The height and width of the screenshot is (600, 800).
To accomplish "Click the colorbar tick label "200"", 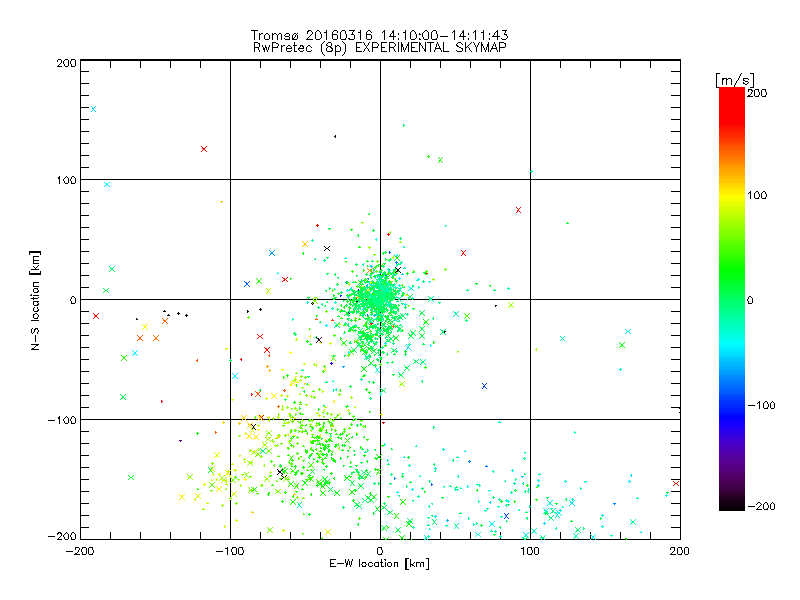I will [757, 93].
